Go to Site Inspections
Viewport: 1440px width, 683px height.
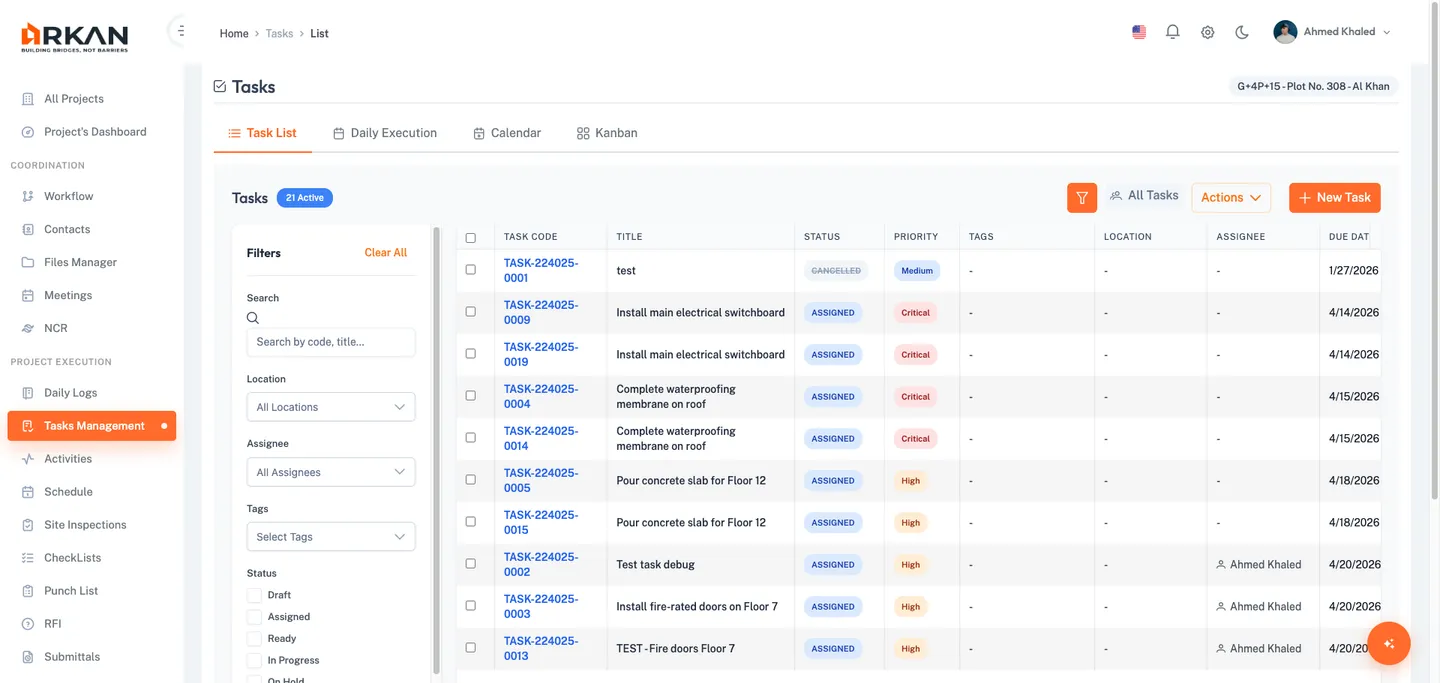(x=84, y=524)
